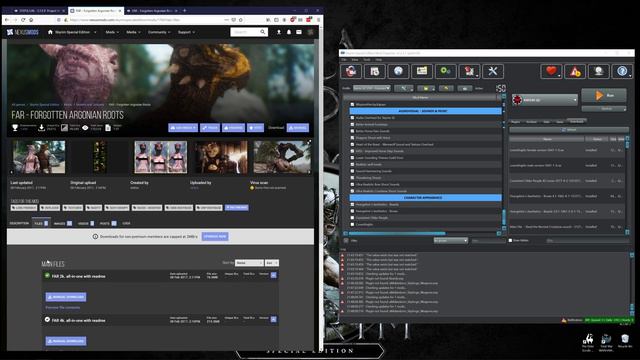The width and height of the screenshot is (640, 360).
Task: Open first mod image thumbnail
Action: coord(39,157)
